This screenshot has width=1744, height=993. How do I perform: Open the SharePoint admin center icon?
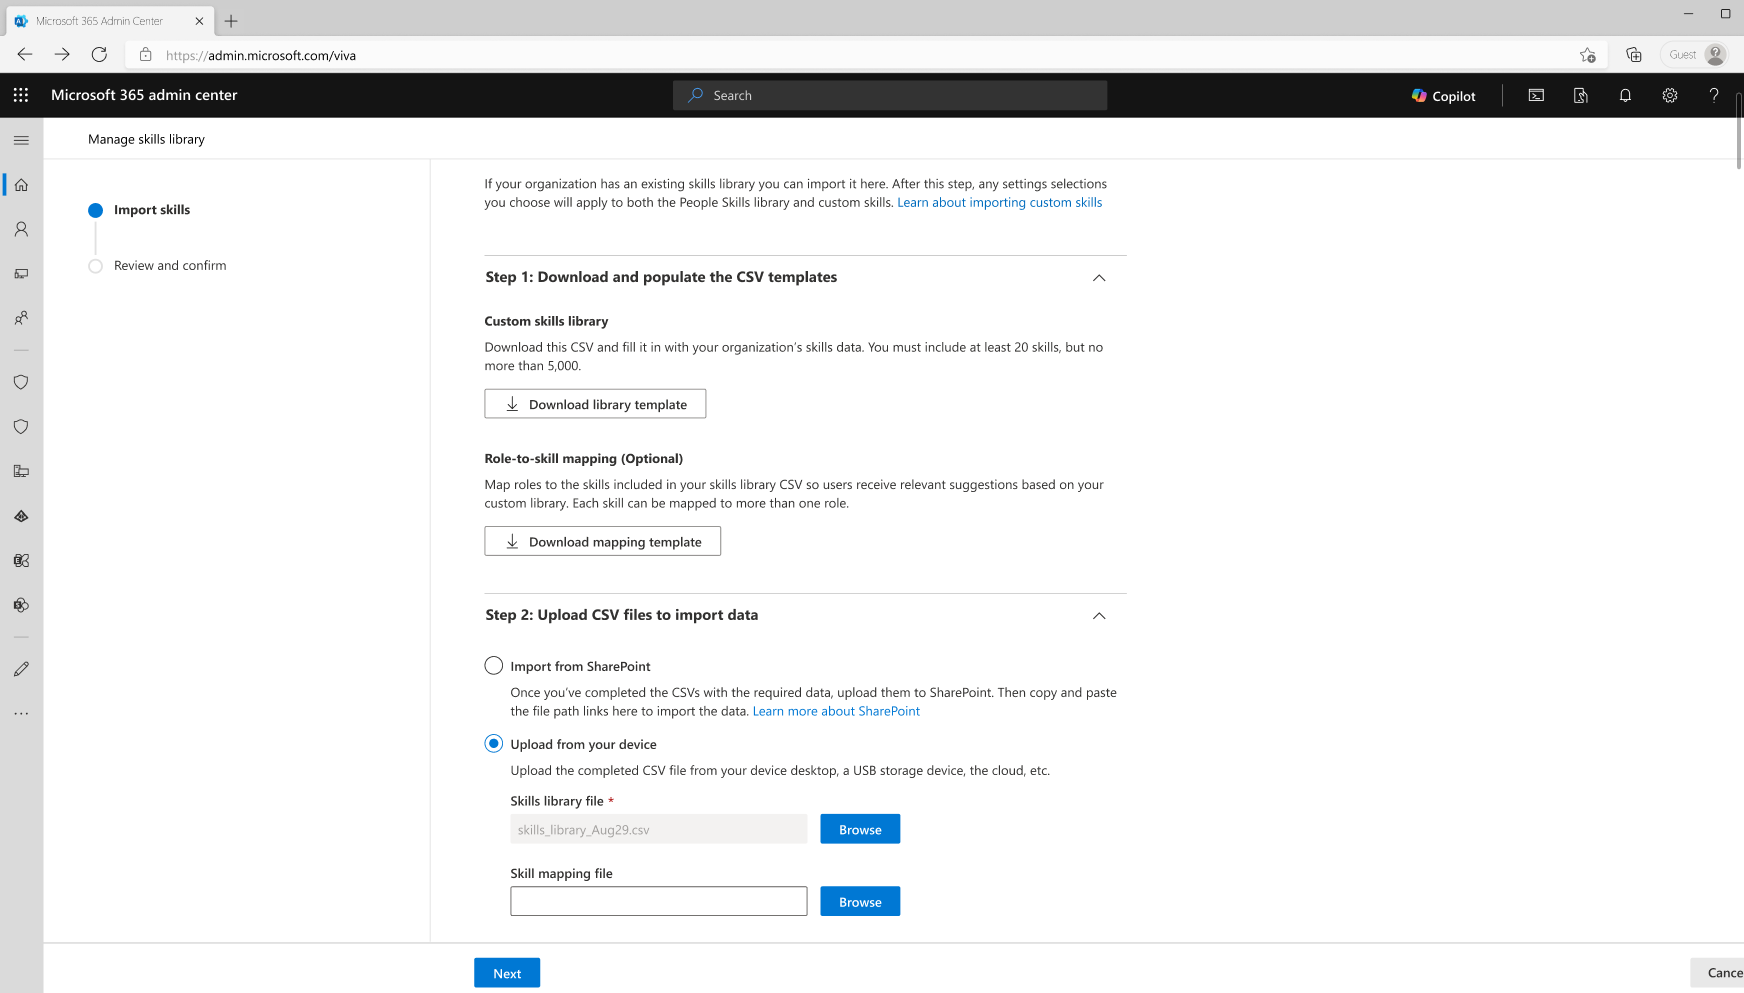[21, 605]
